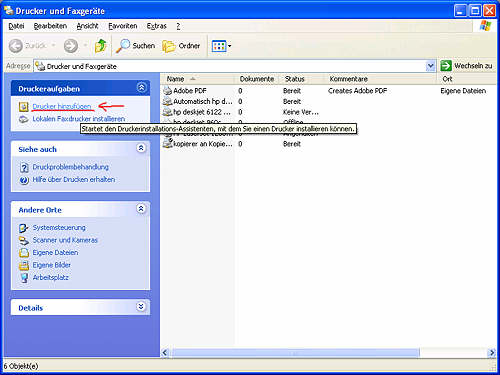Click Bereit status of kopierer an Kopie

tap(292, 144)
